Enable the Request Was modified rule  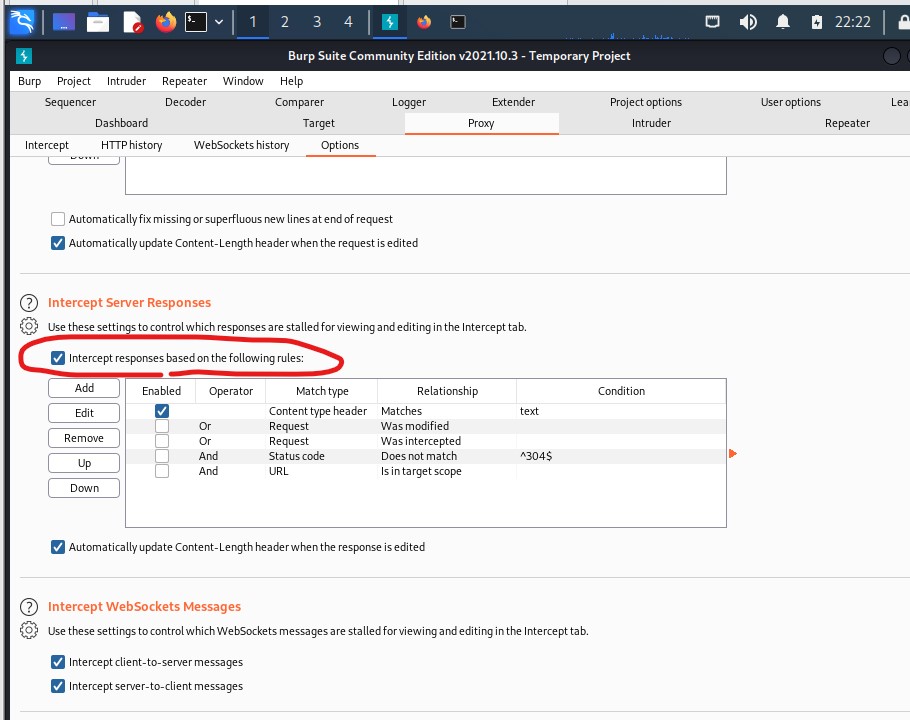pyautogui.click(x=162, y=426)
